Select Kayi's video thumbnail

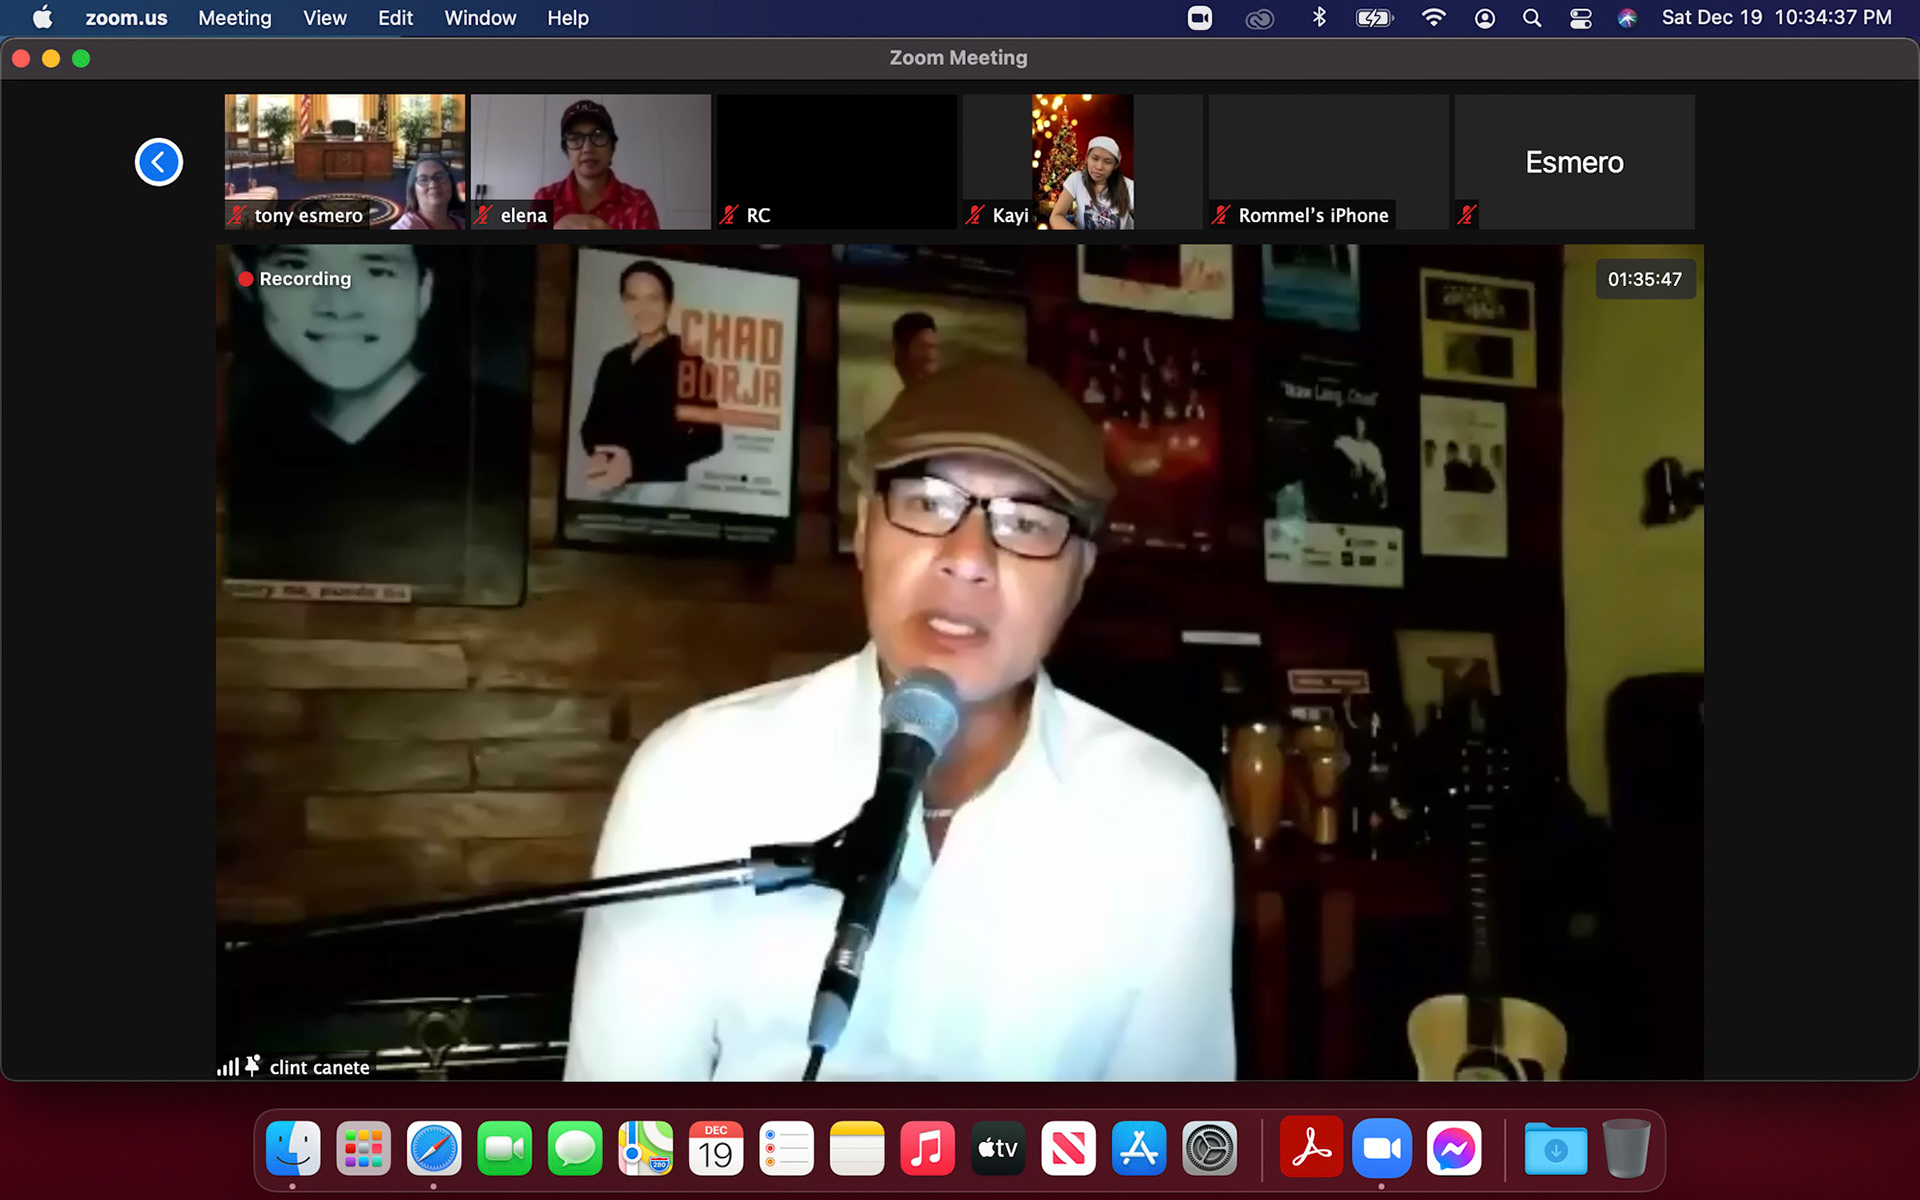(x=1082, y=161)
